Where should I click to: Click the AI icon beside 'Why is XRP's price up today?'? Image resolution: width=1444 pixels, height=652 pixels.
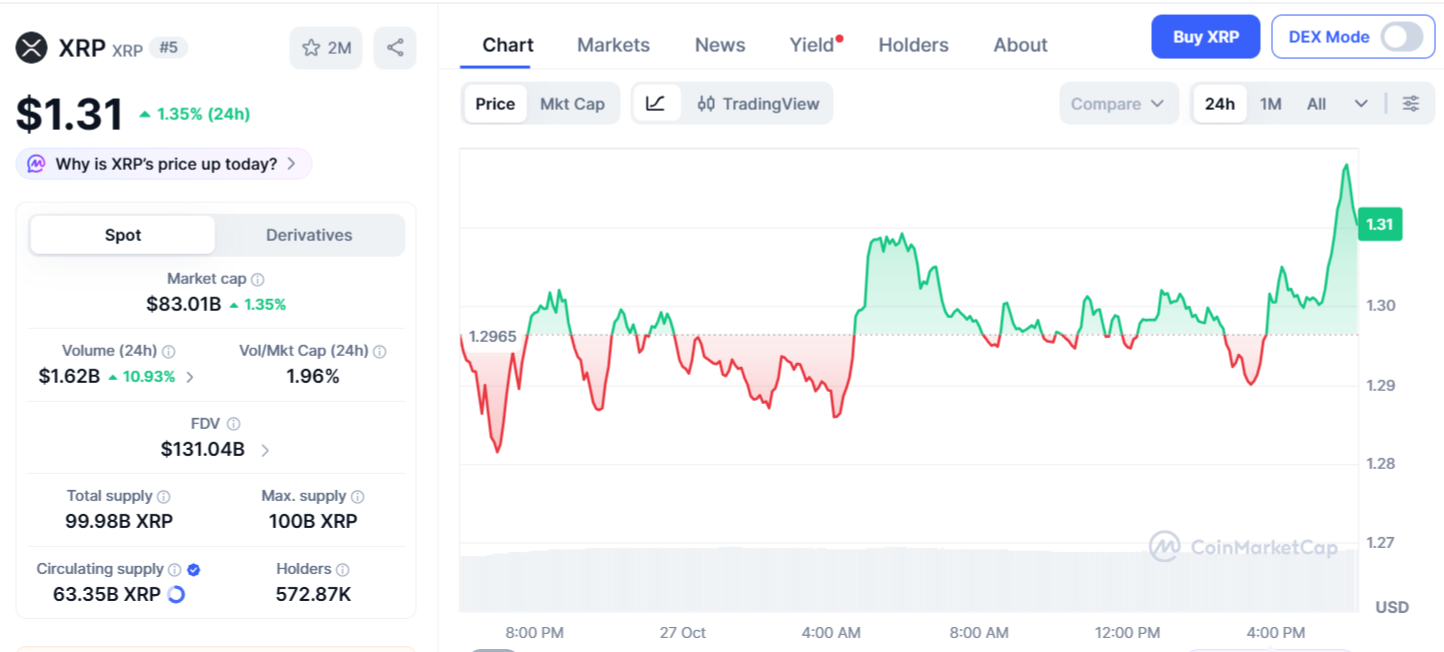[36, 164]
